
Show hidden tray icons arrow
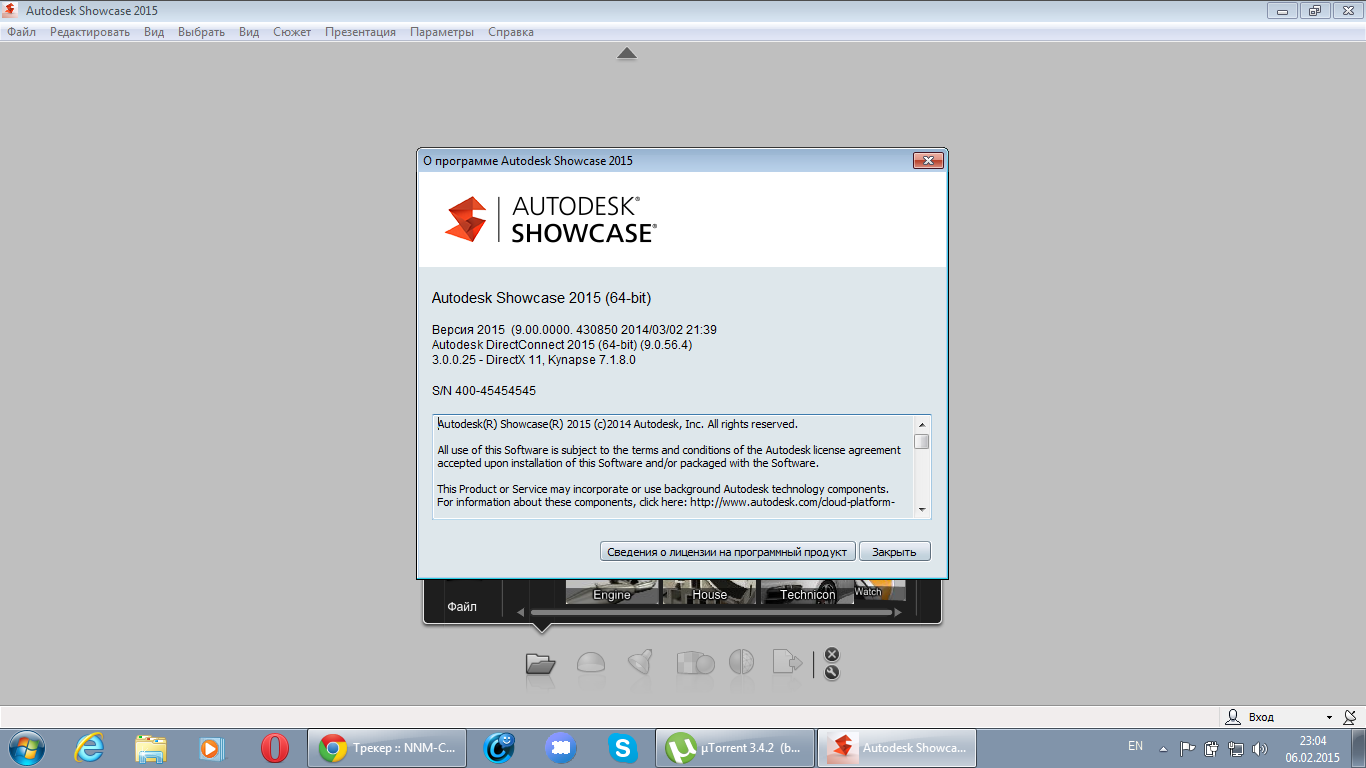(1163, 748)
